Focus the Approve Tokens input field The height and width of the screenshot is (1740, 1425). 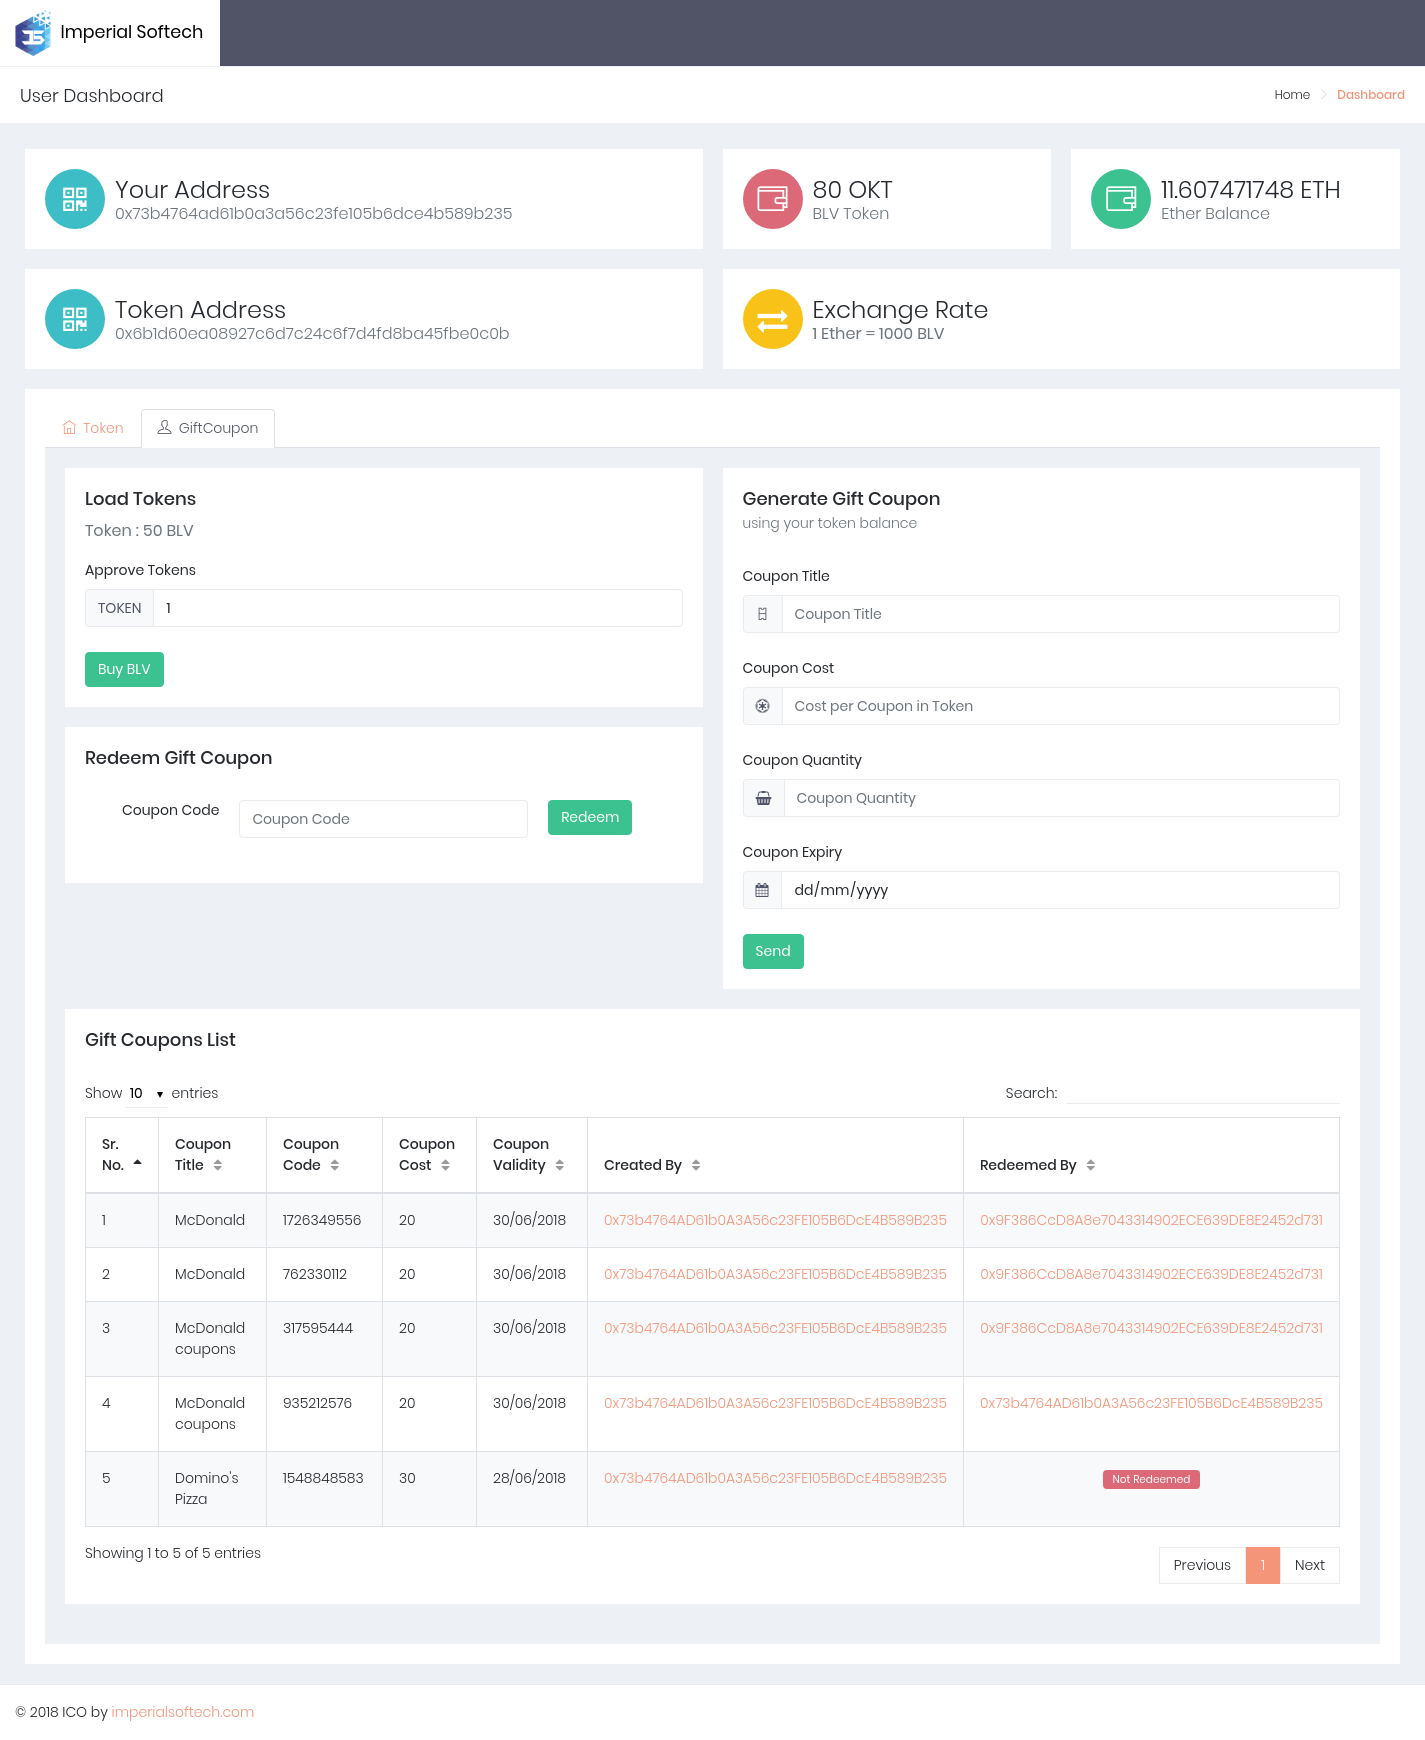pyautogui.click(x=418, y=608)
